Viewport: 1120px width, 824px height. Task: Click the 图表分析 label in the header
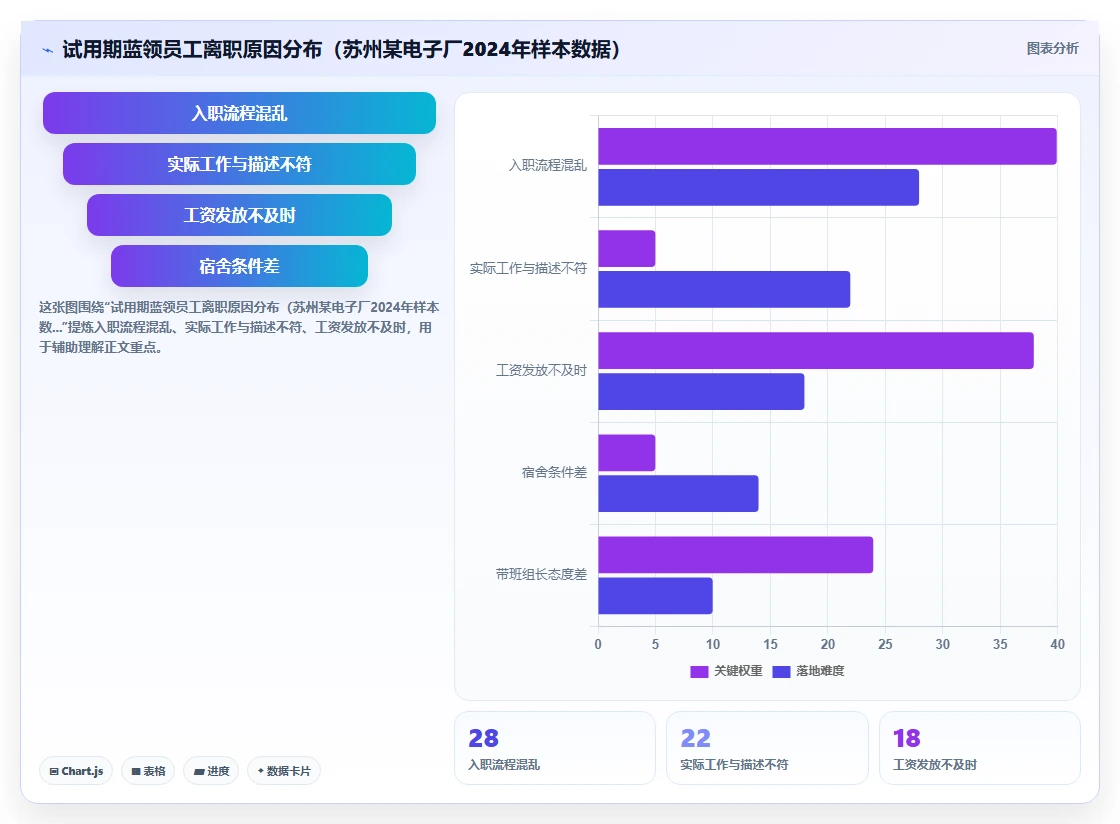point(1052,49)
